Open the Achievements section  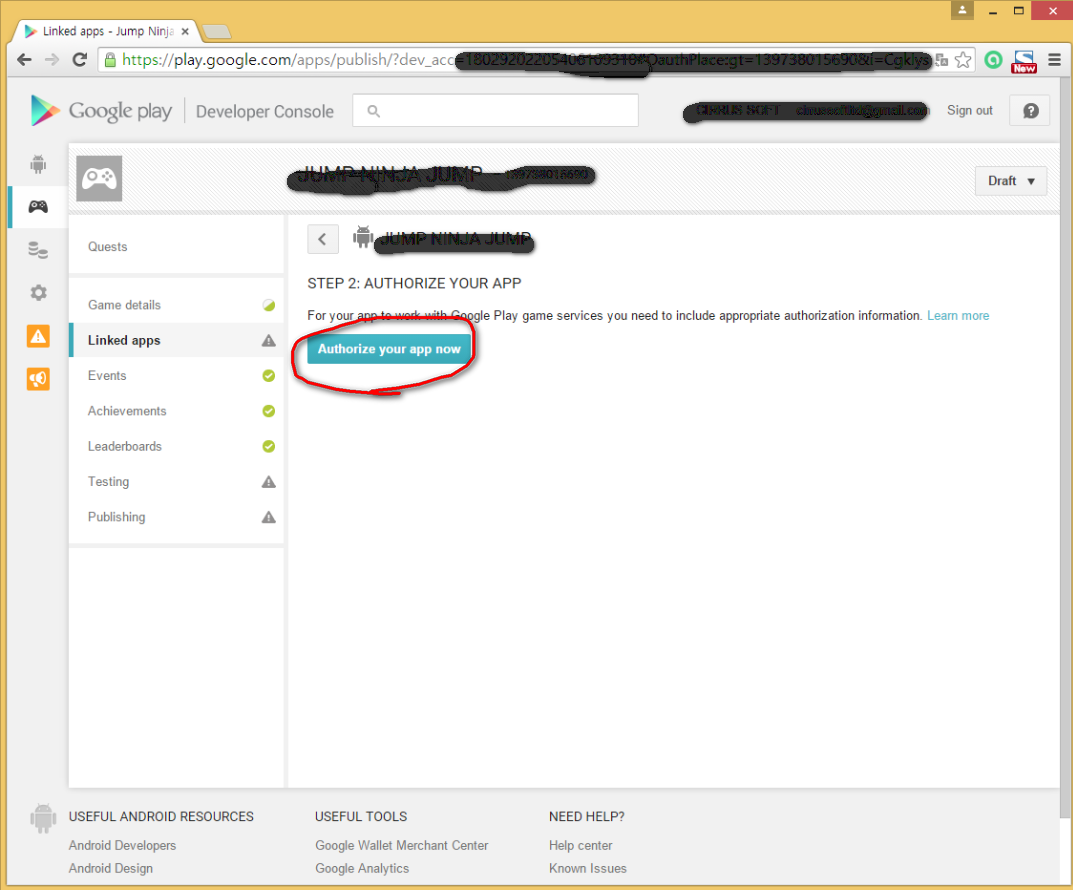pos(176,411)
